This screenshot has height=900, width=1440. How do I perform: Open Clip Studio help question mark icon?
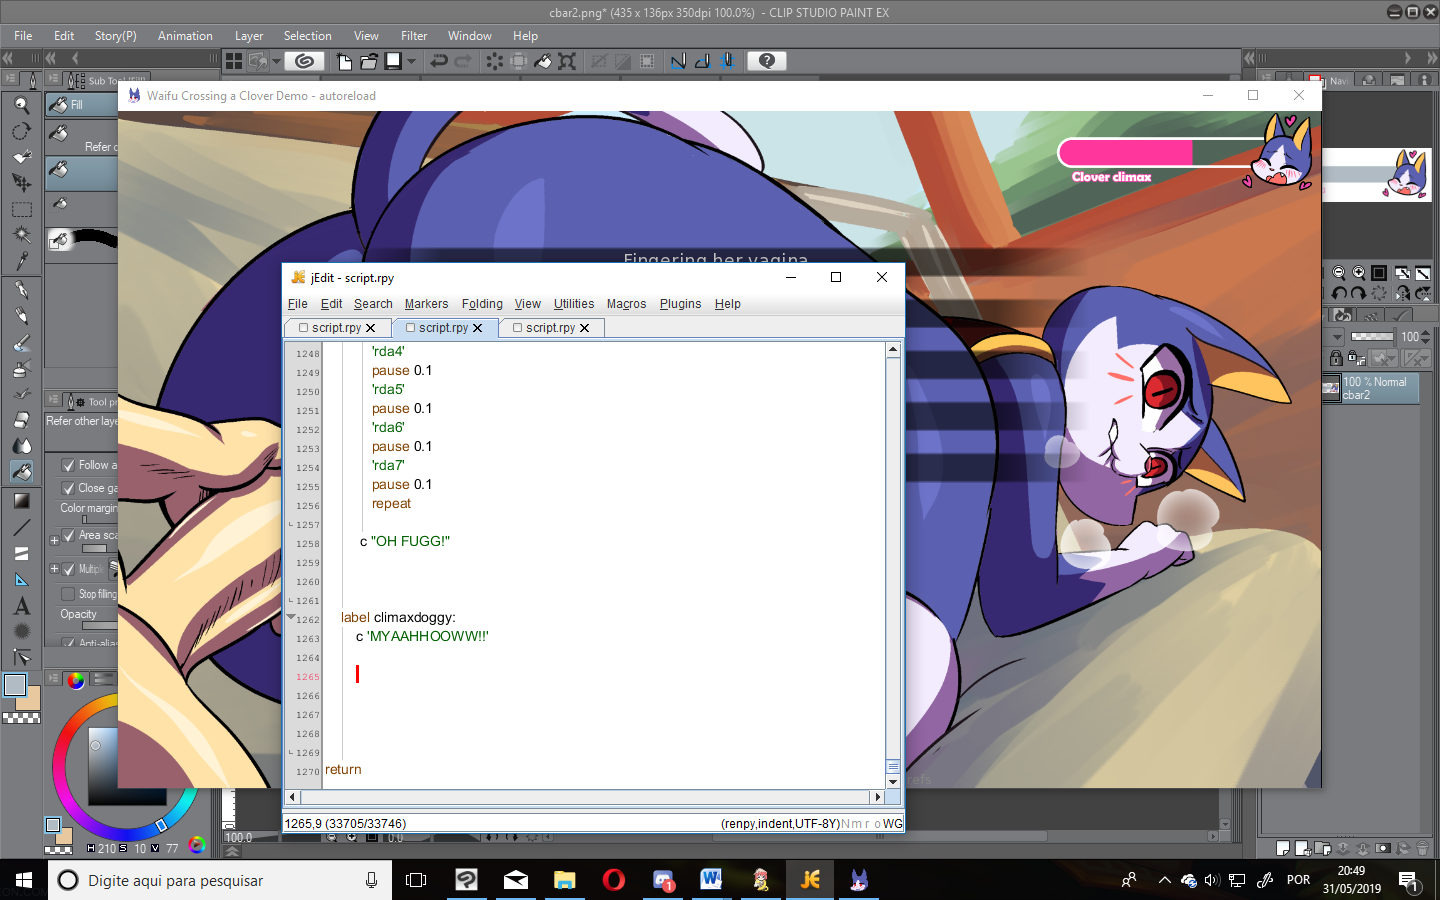click(767, 61)
